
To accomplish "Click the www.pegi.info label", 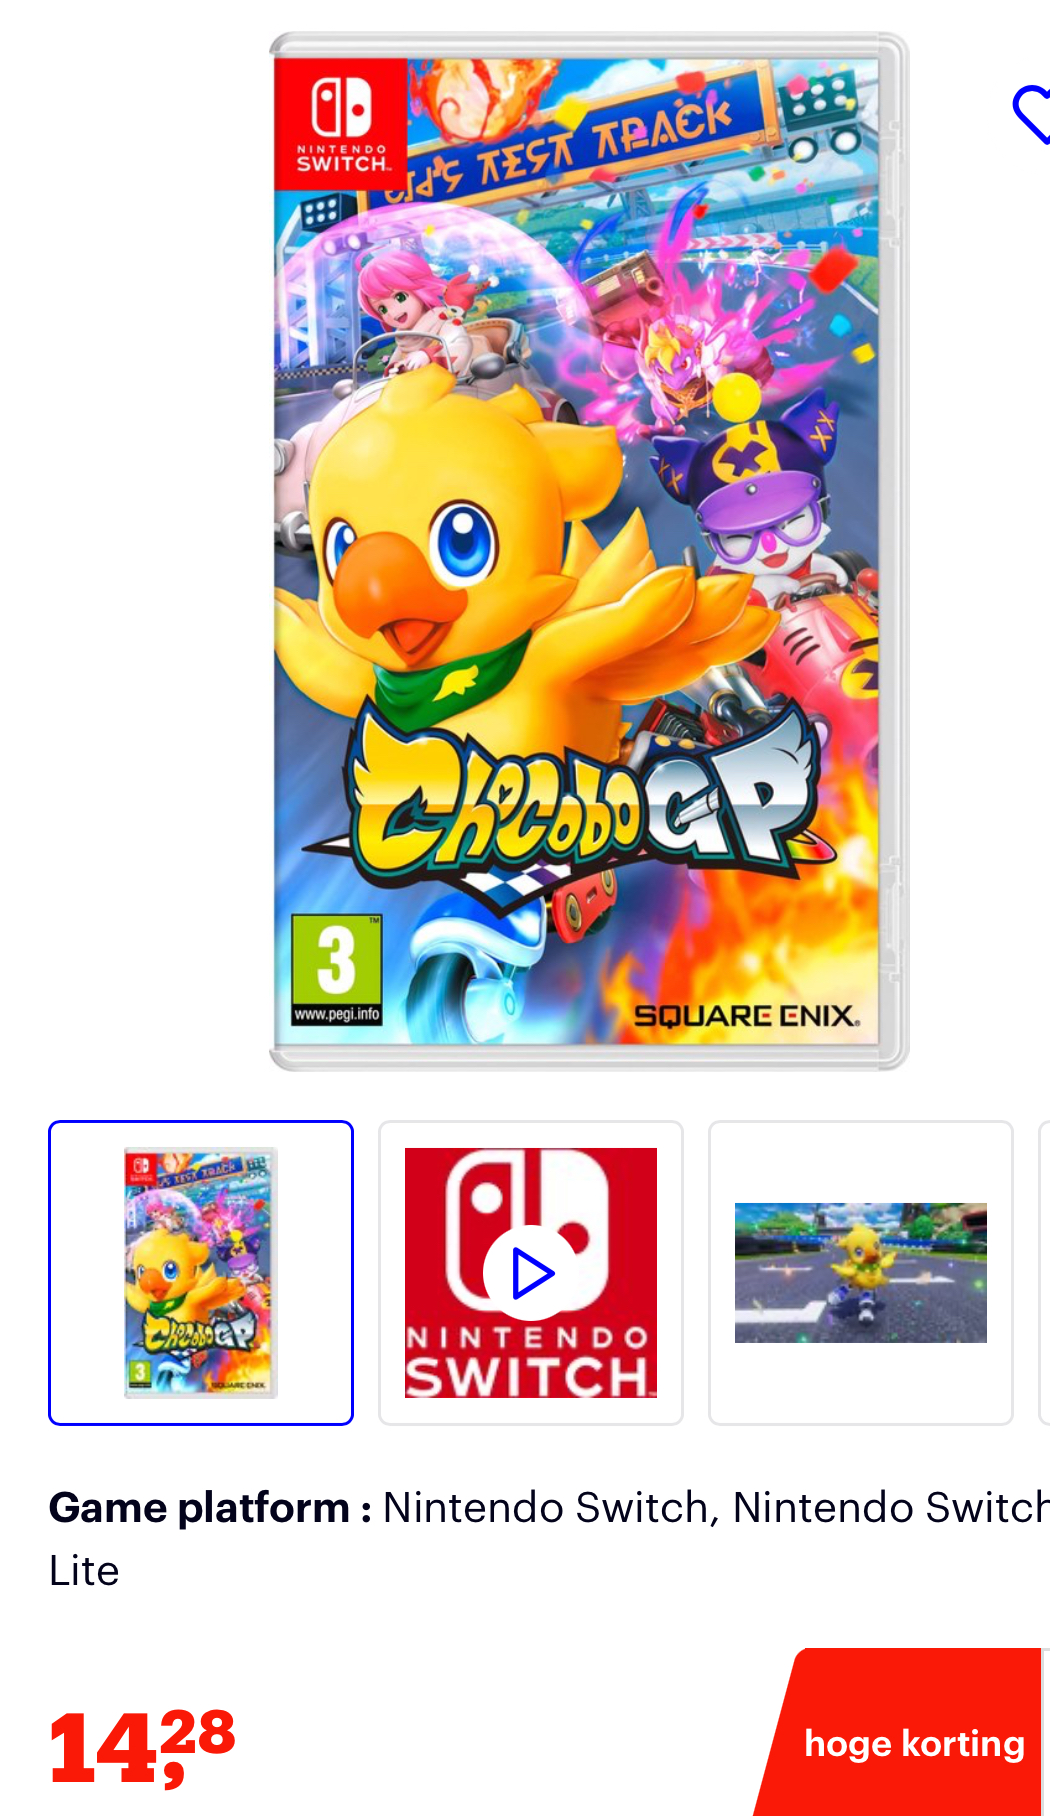I will [337, 1014].
